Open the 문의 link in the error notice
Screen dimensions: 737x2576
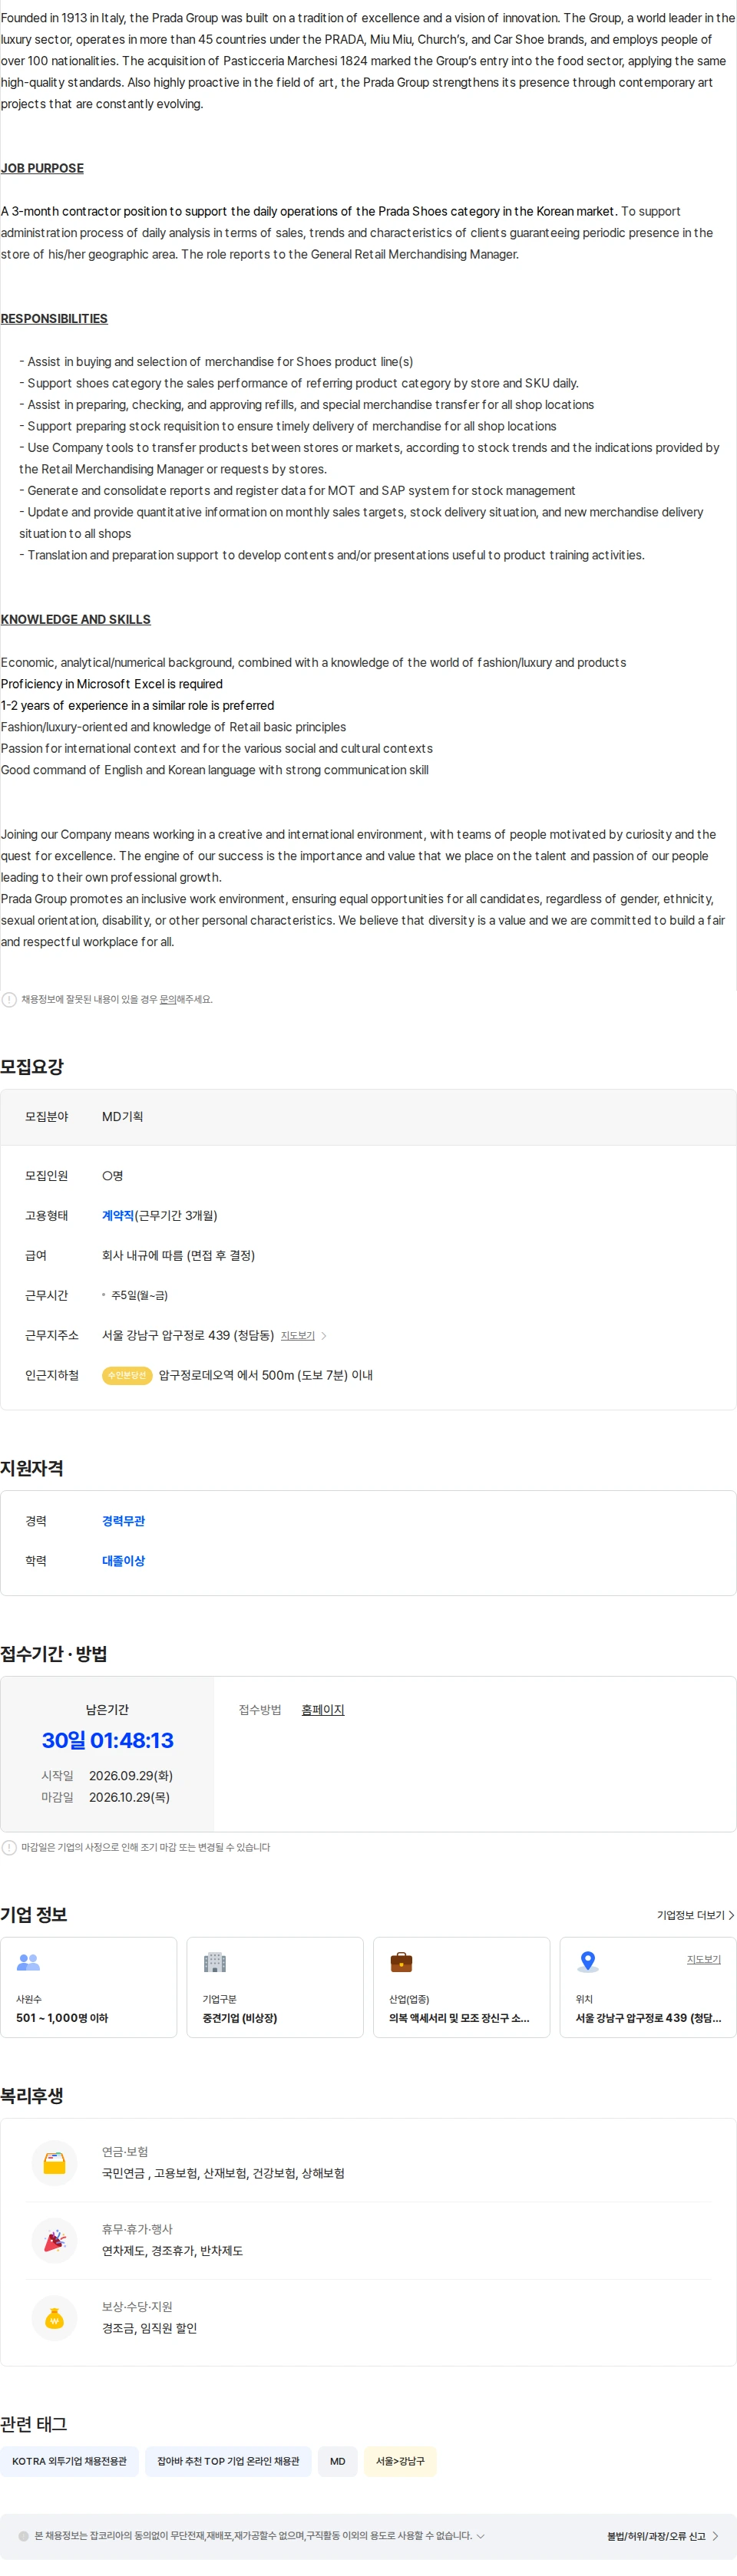168,999
